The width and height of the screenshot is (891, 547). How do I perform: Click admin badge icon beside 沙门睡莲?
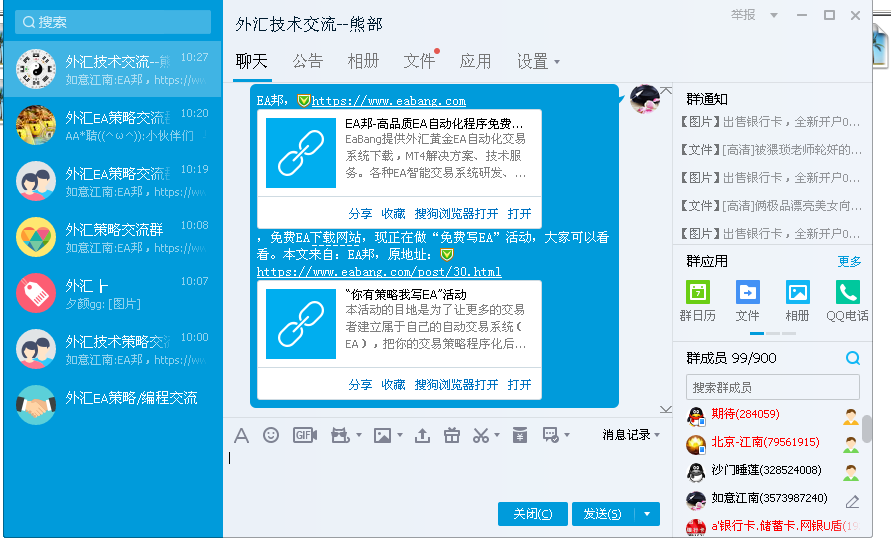[851, 473]
